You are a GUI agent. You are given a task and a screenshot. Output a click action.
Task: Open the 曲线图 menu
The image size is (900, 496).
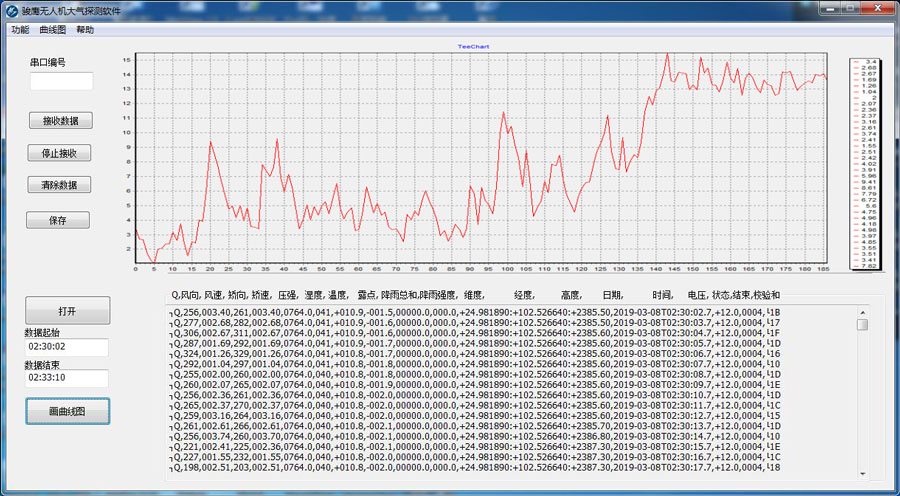point(53,30)
